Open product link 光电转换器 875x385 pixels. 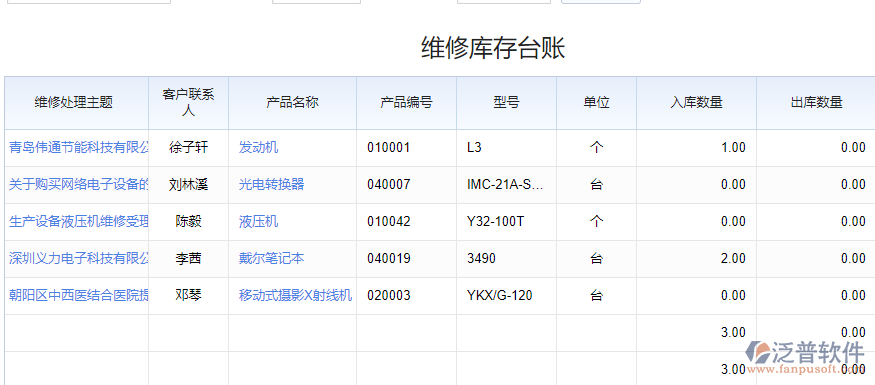272,184
